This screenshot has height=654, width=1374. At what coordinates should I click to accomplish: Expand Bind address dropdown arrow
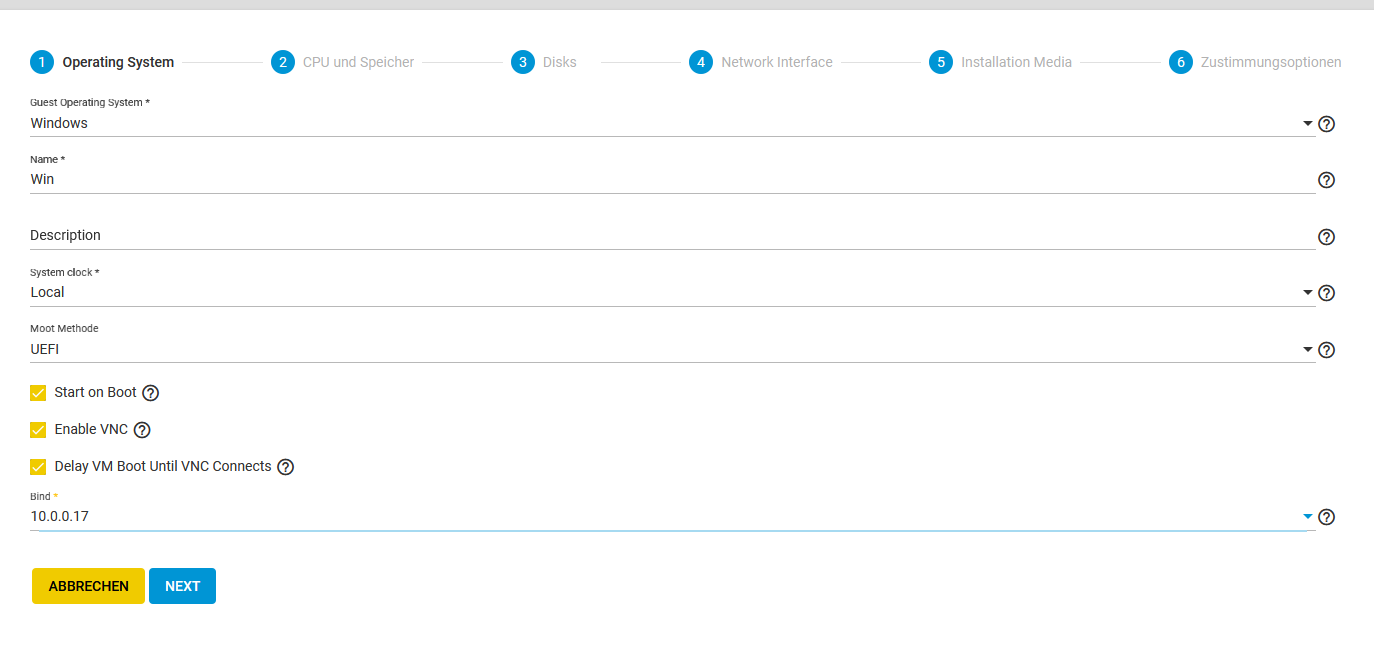click(1308, 517)
